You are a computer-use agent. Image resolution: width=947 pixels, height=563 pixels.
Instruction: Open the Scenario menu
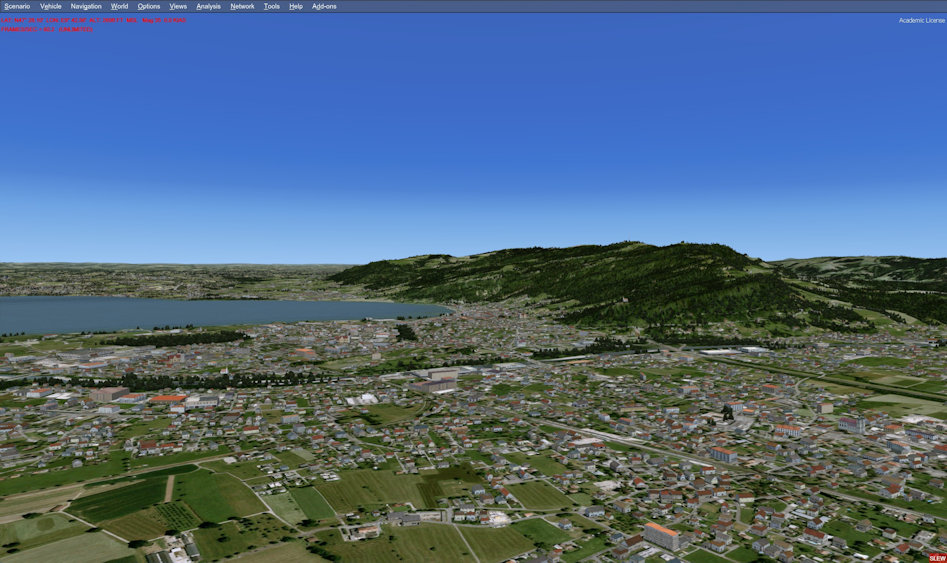(x=17, y=6)
